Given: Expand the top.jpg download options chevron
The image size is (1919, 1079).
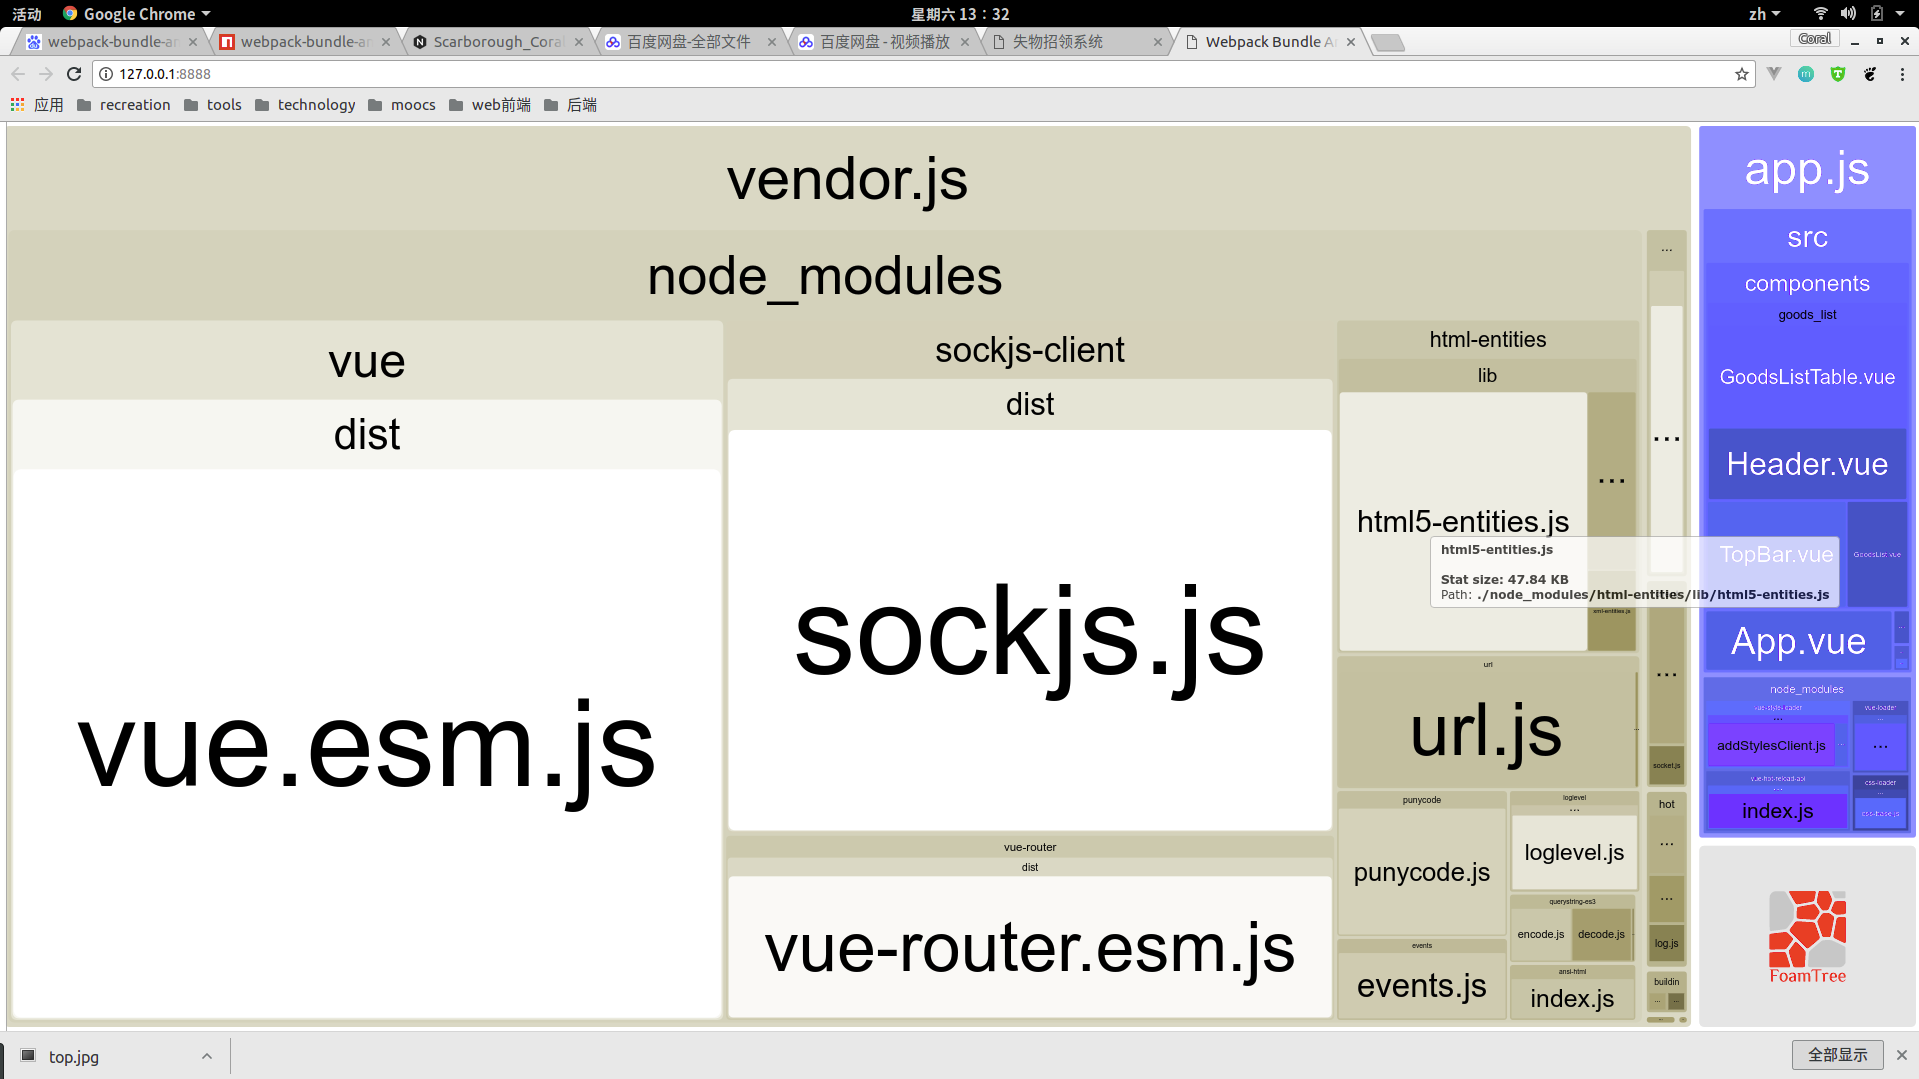Looking at the screenshot, I should pos(207,1056).
